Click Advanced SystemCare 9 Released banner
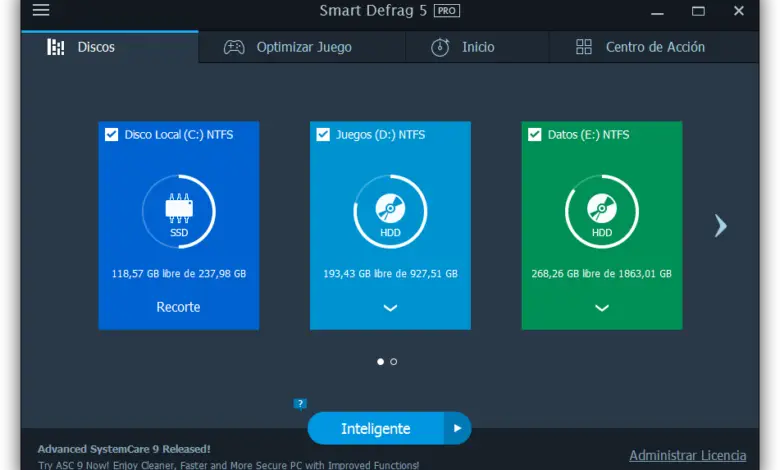 [124, 449]
